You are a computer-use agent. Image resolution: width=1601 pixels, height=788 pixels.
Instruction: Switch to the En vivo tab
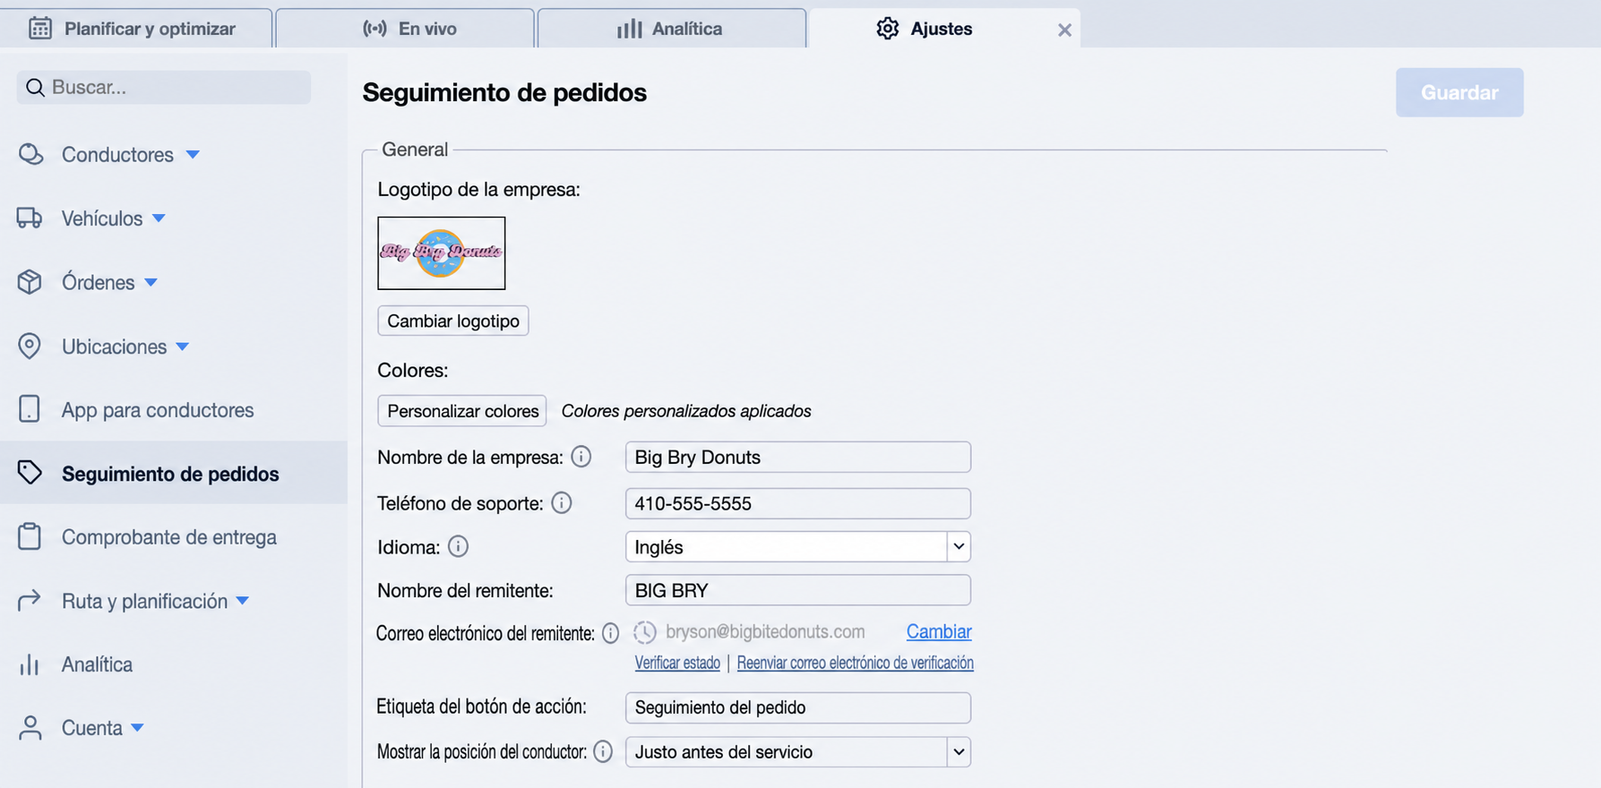point(405,28)
